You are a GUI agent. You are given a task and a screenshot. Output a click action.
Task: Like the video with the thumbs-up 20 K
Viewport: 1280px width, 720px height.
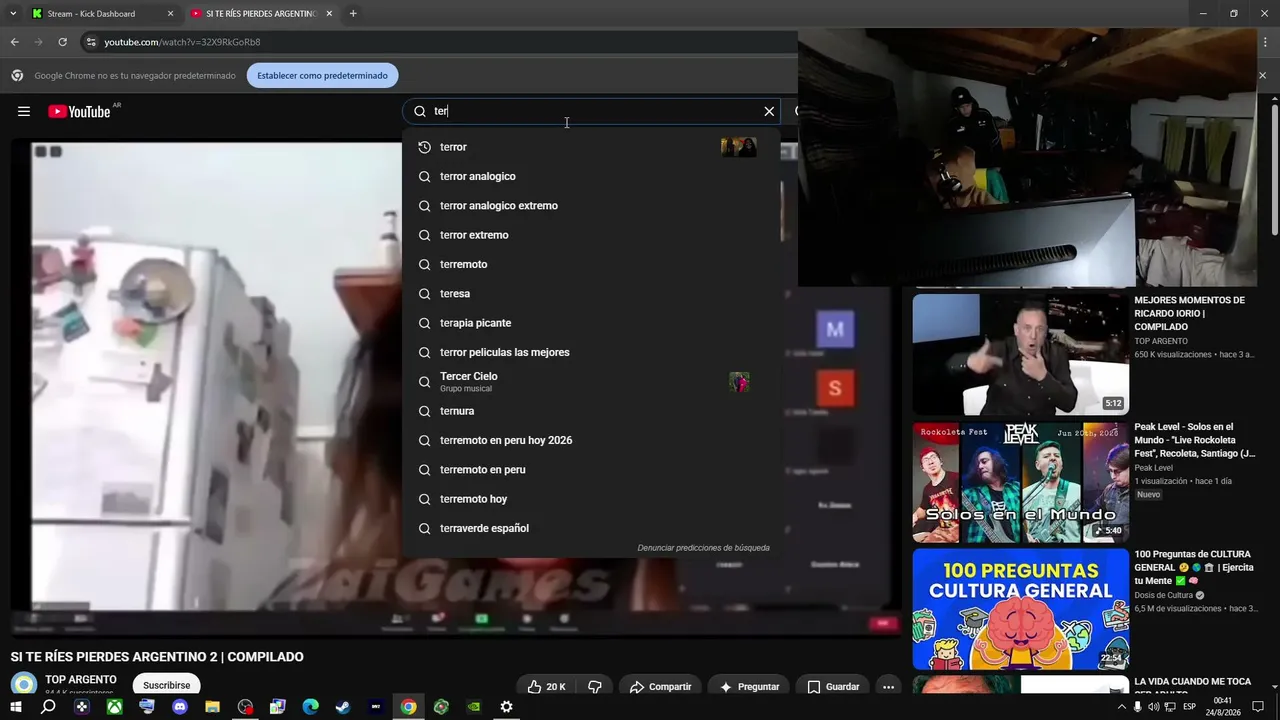pos(547,687)
